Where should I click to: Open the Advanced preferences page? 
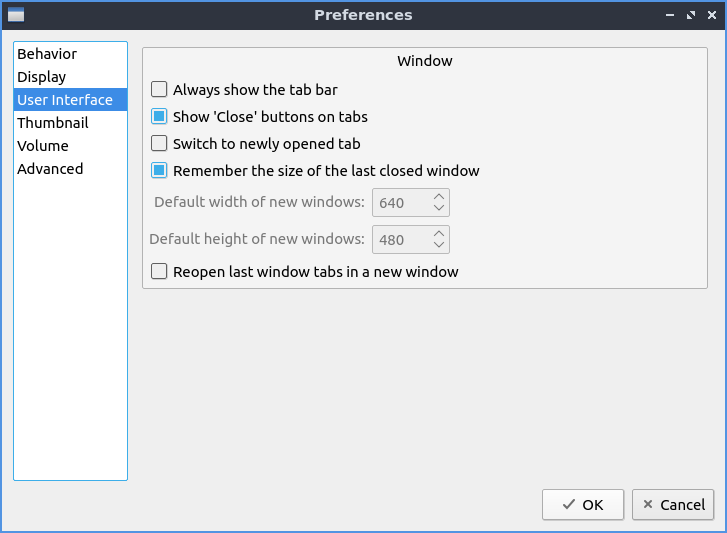[50, 169]
